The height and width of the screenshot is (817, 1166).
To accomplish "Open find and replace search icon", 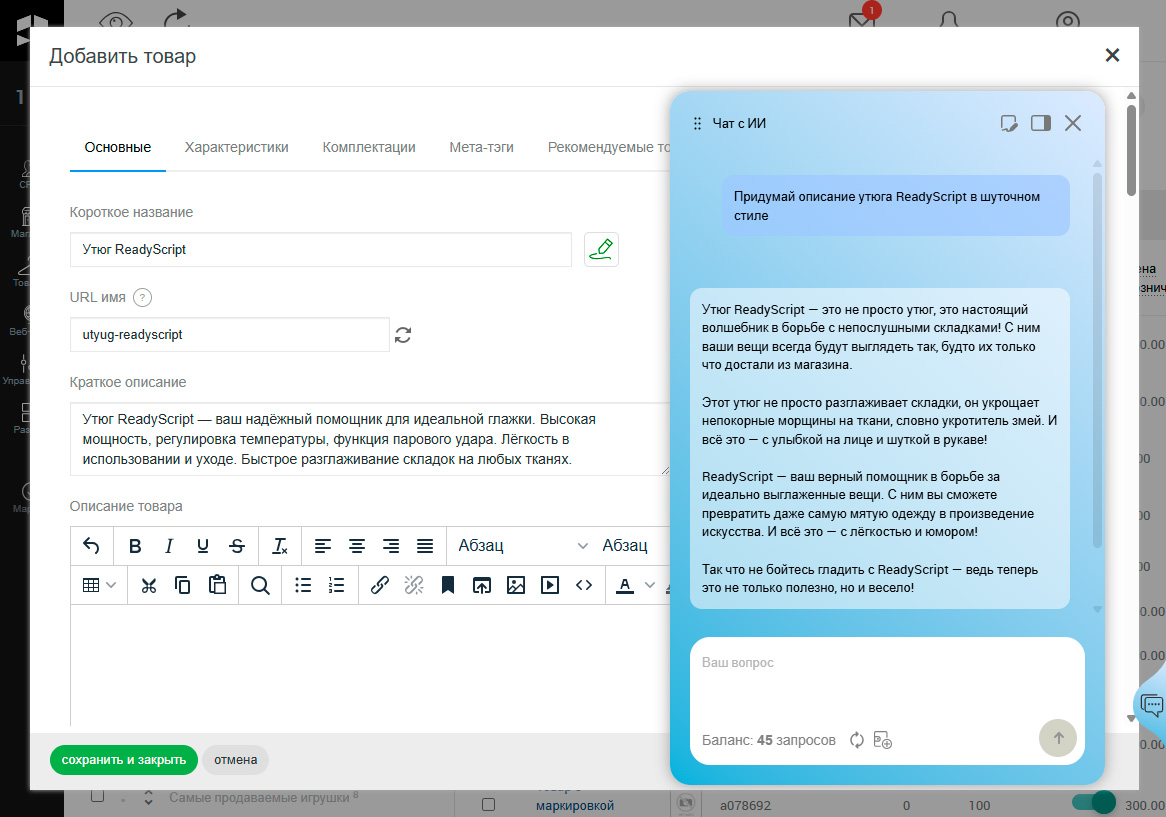I will click(x=260, y=585).
